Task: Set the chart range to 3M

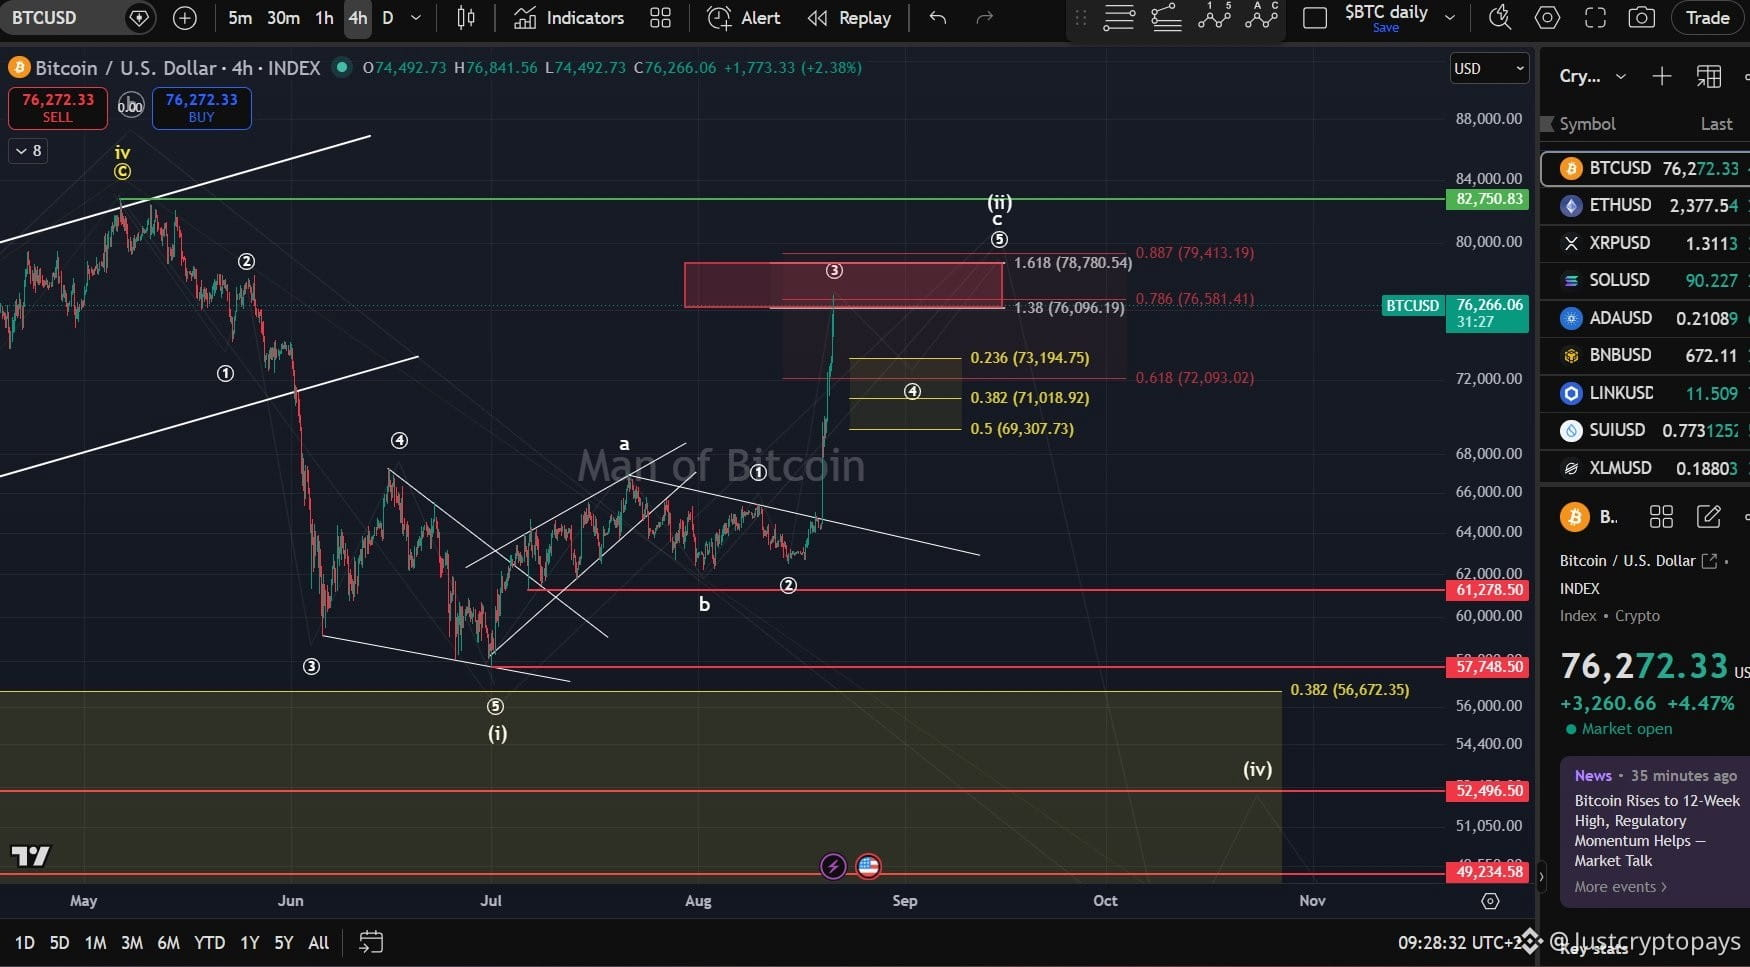Action: pos(131,942)
